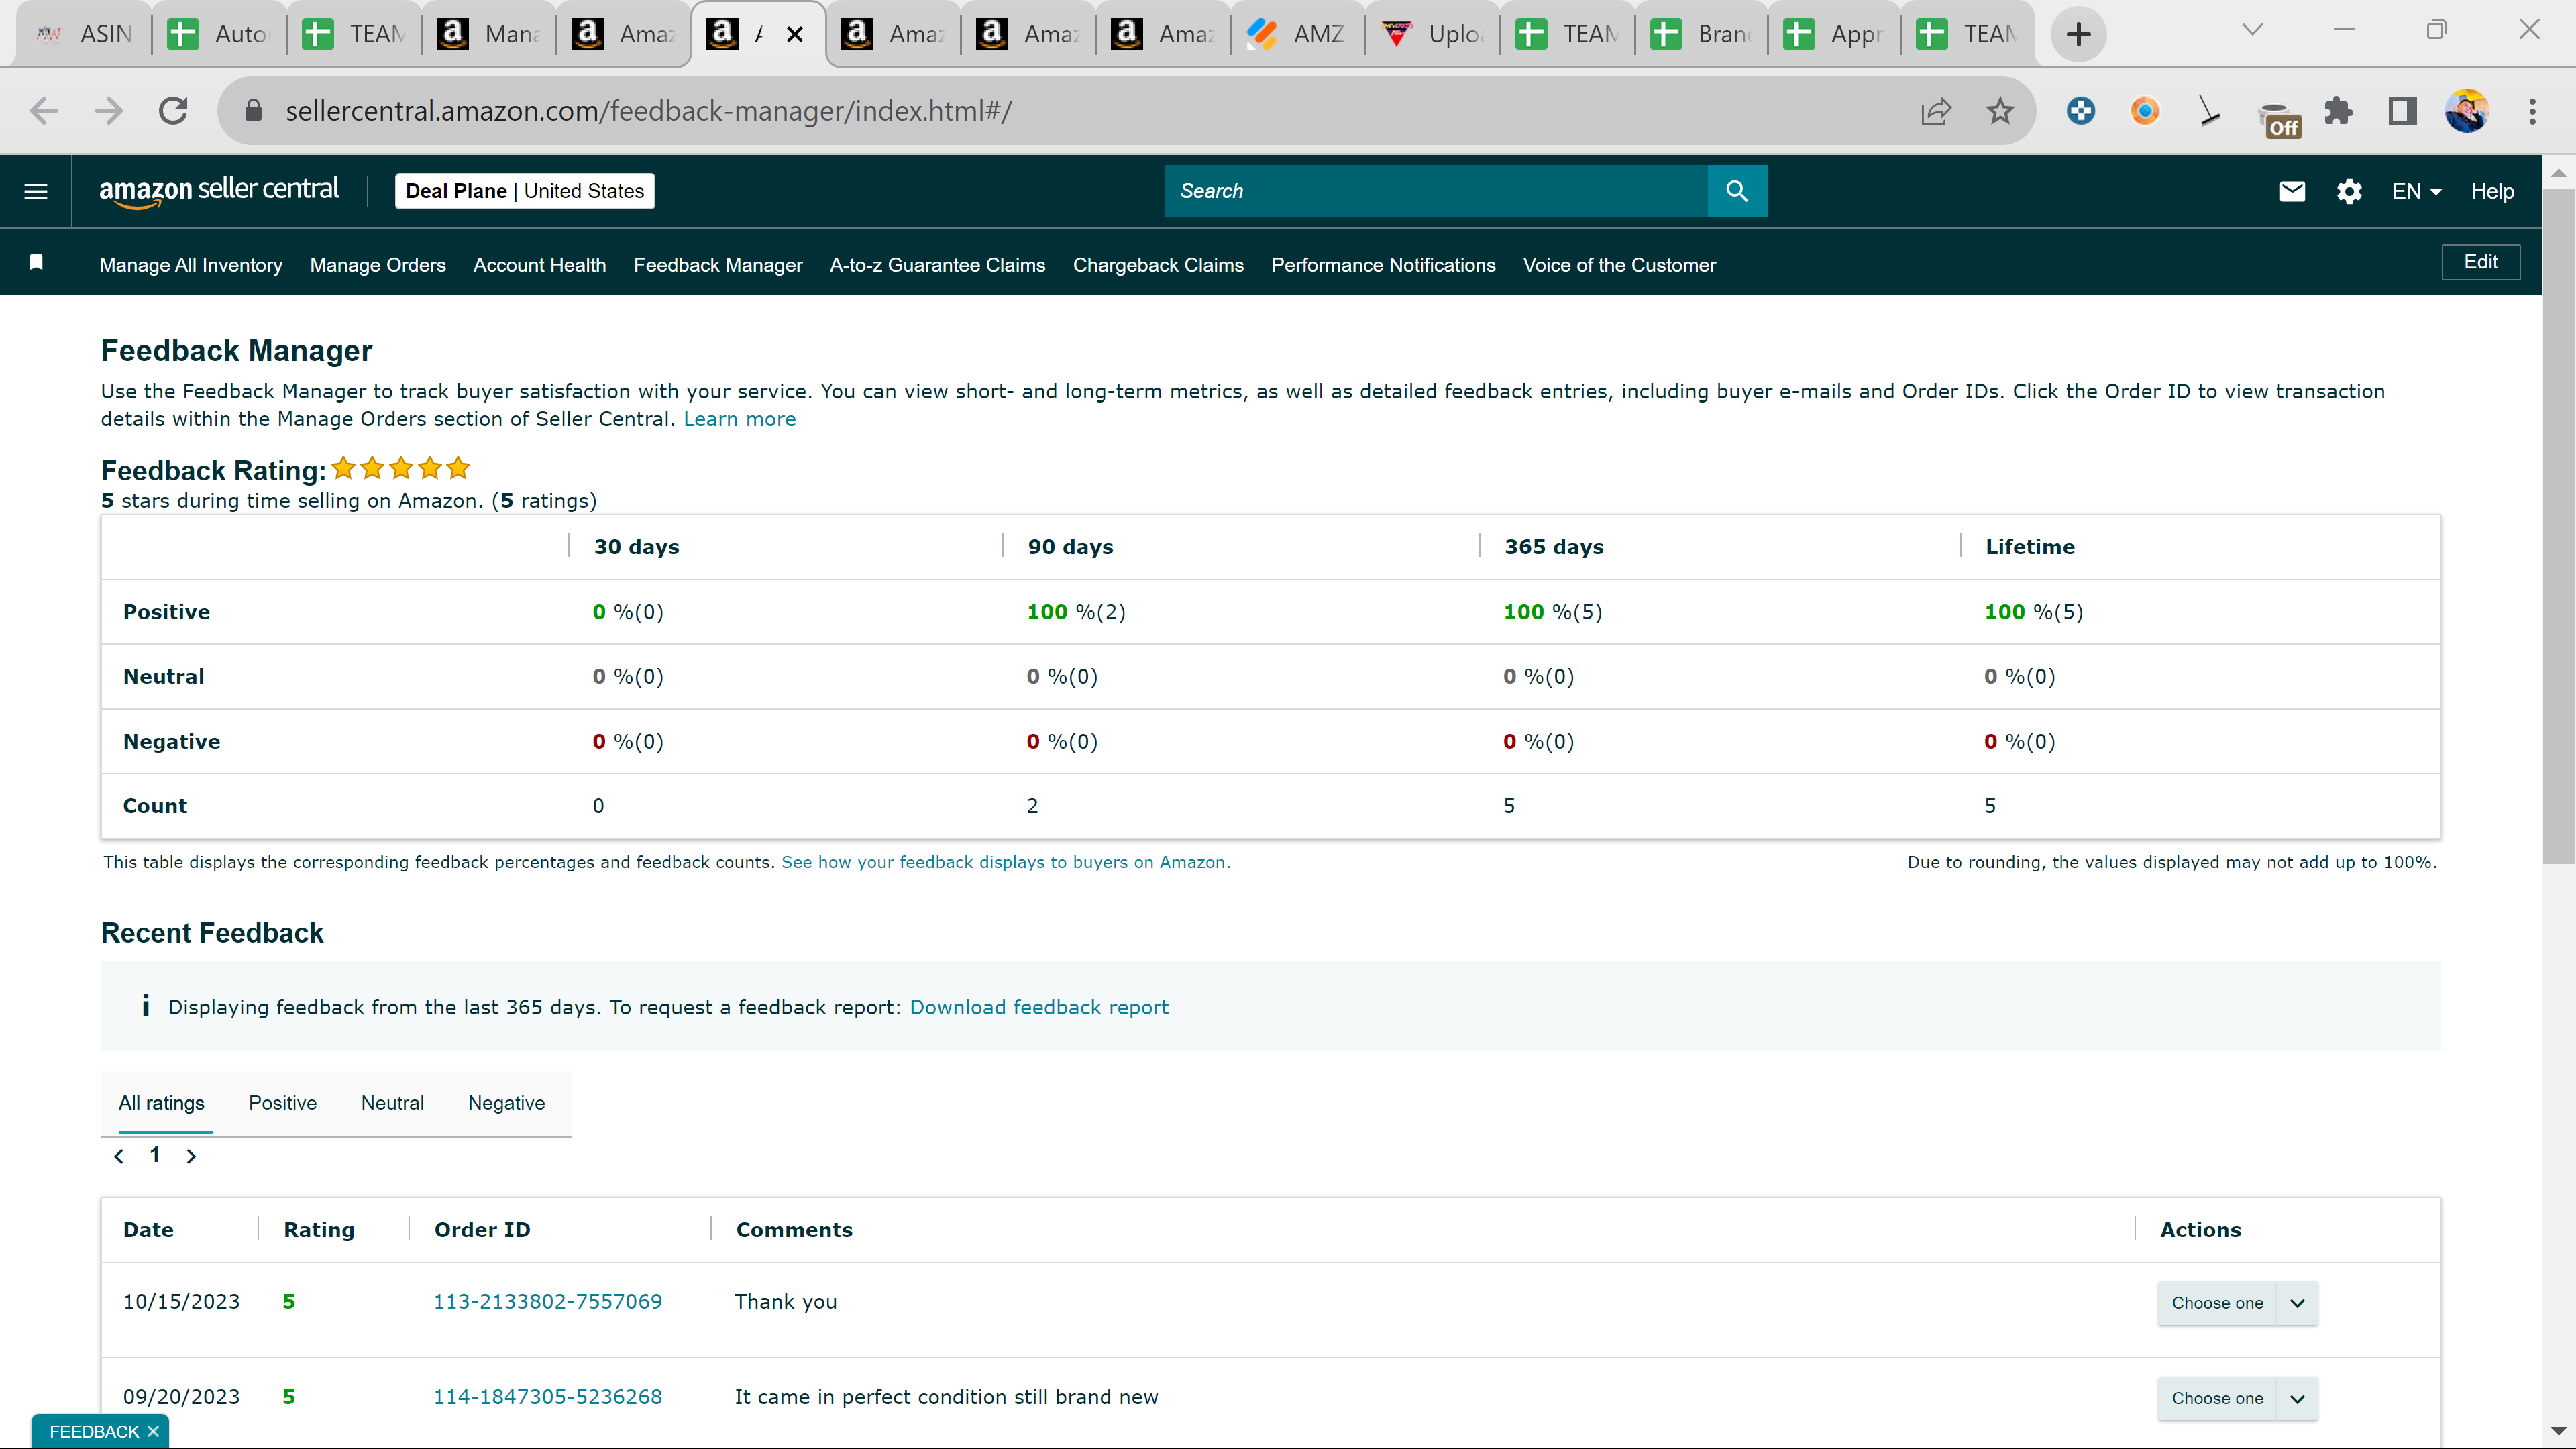2576x1449 pixels.
Task: Expand the tab search chevron
Action: (2252, 30)
